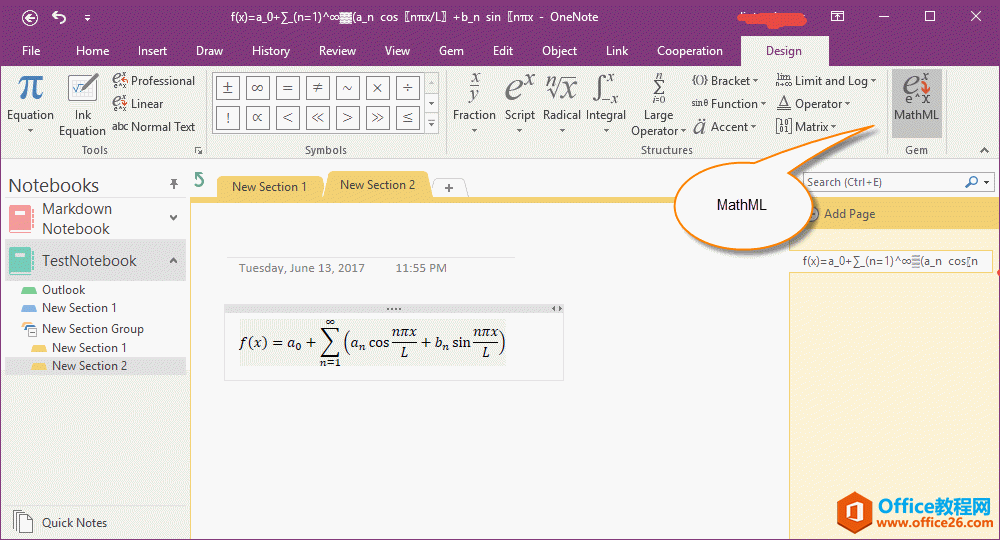
Task: Switch to the Review ribbon tab
Action: pos(337,51)
